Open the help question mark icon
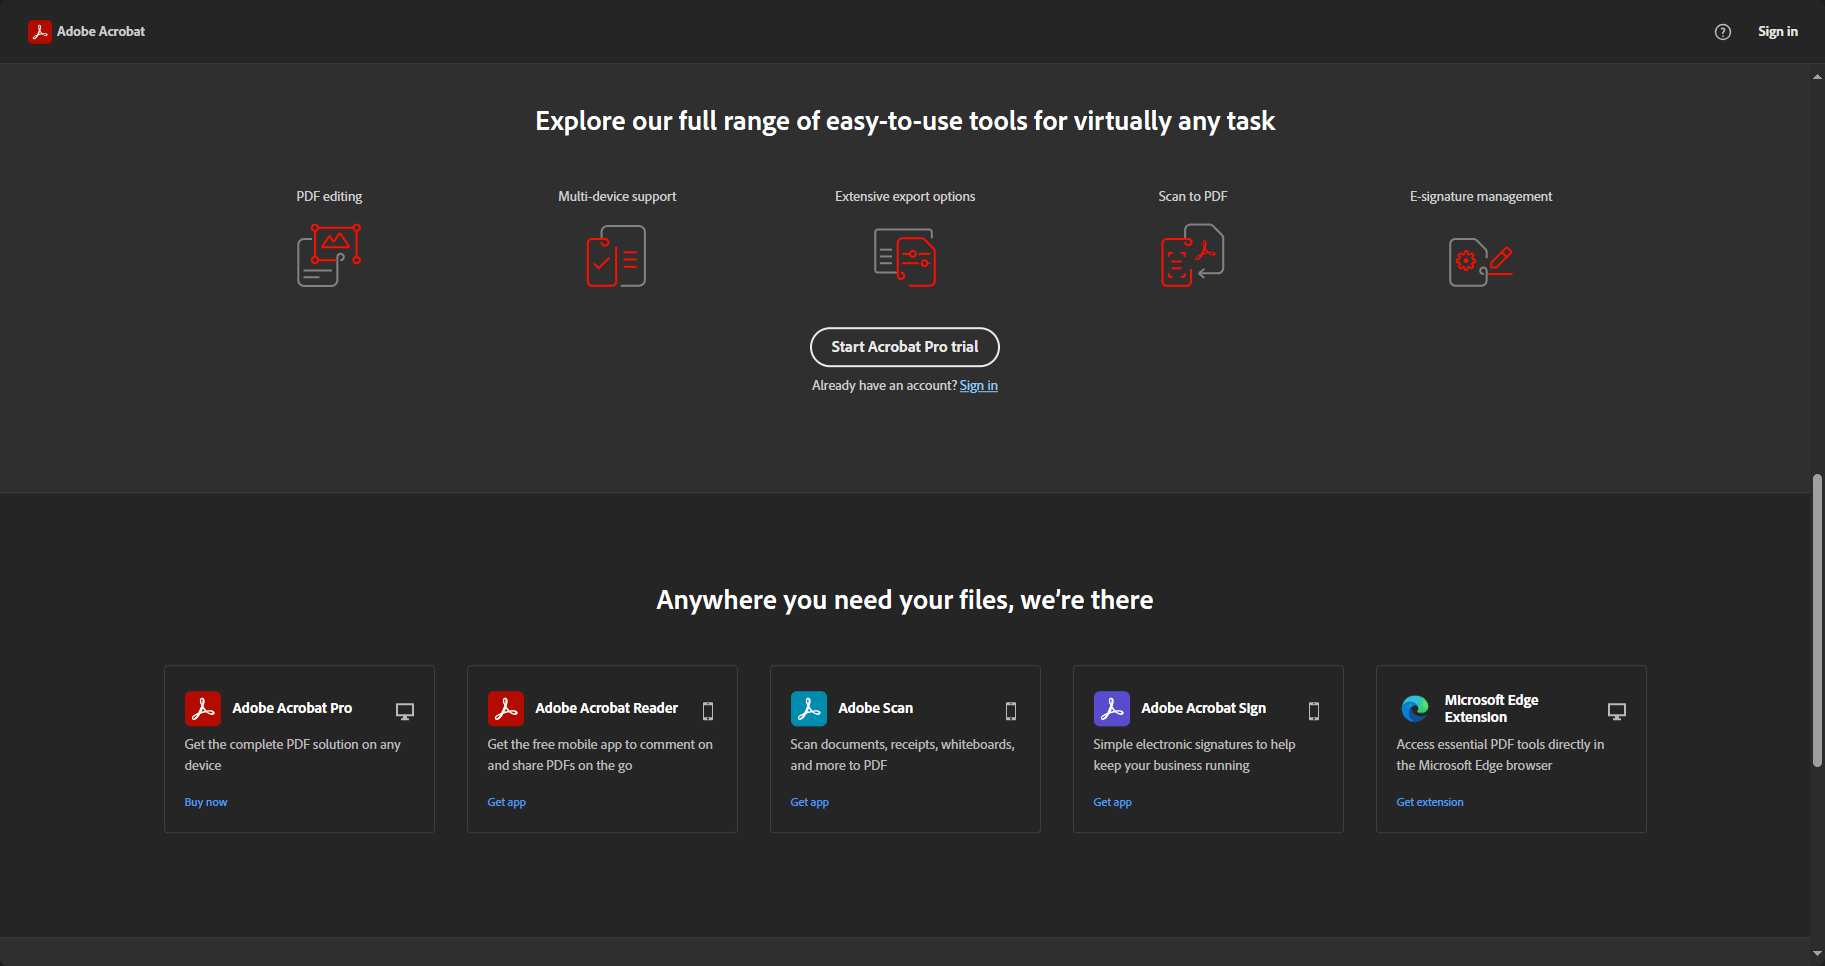This screenshot has height=966, width=1825. tap(1723, 32)
